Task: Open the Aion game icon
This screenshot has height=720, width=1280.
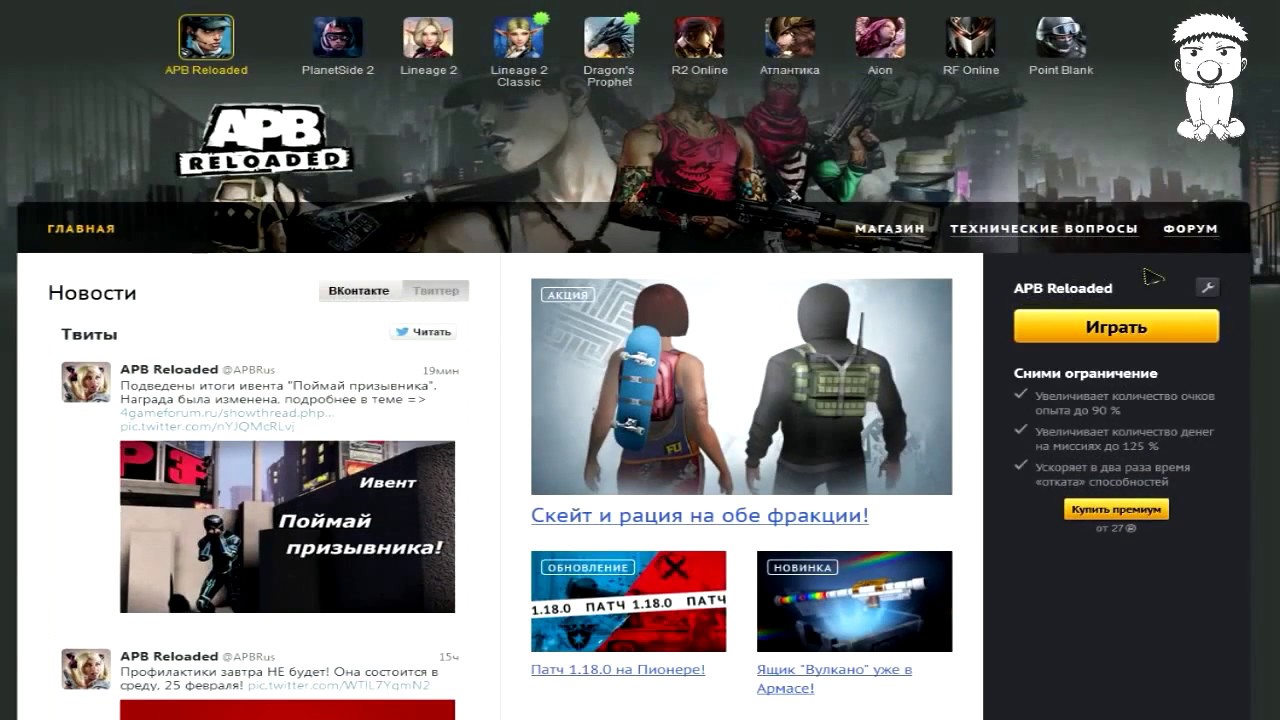Action: coord(880,38)
